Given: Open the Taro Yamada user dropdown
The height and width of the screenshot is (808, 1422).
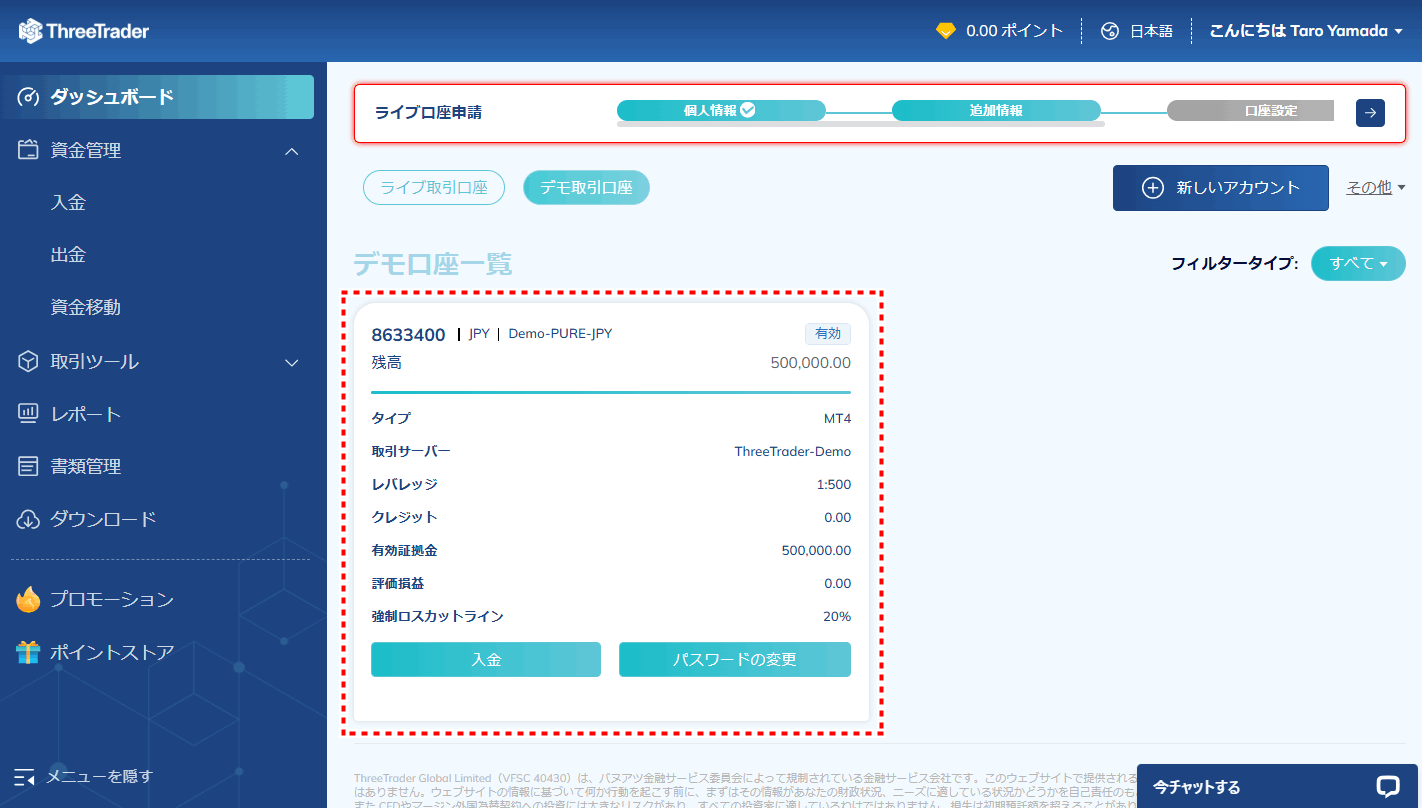Looking at the screenshot, I should coord(1306,31).
